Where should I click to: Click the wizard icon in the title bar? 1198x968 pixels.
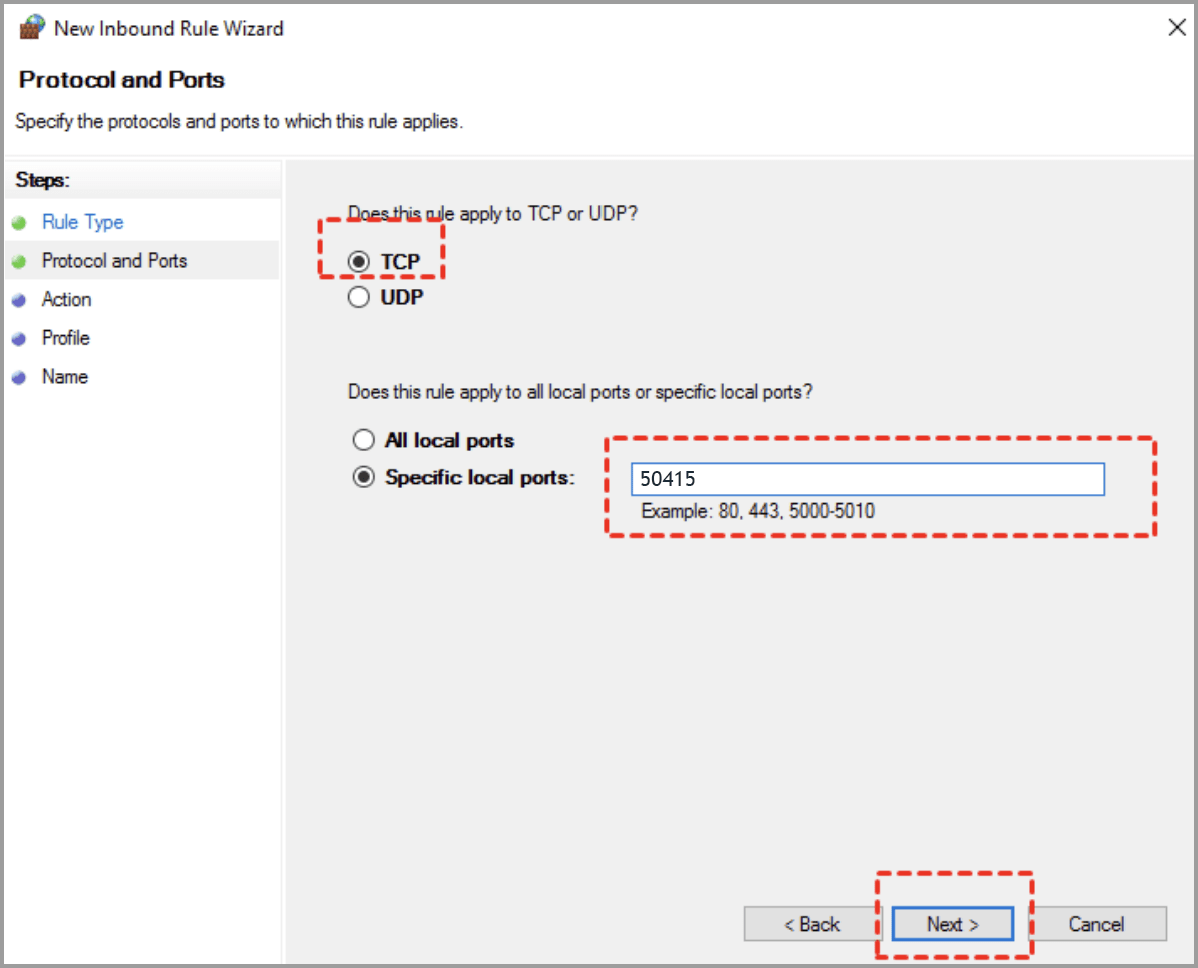pos(30,27)
